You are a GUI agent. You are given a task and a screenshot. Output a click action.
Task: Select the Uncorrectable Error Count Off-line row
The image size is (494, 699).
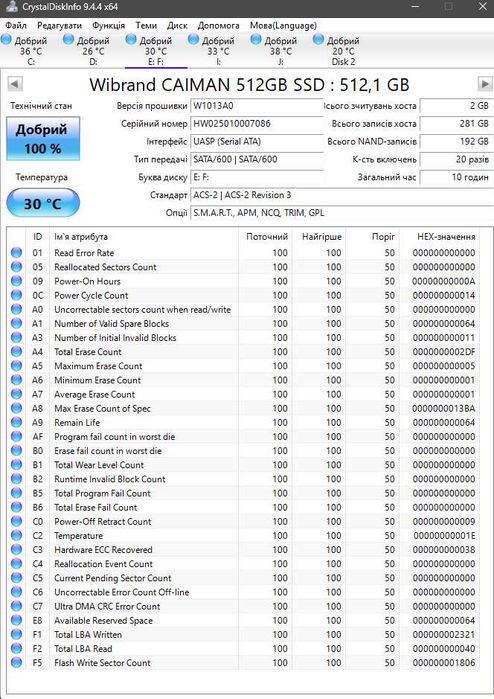[244, 592]
